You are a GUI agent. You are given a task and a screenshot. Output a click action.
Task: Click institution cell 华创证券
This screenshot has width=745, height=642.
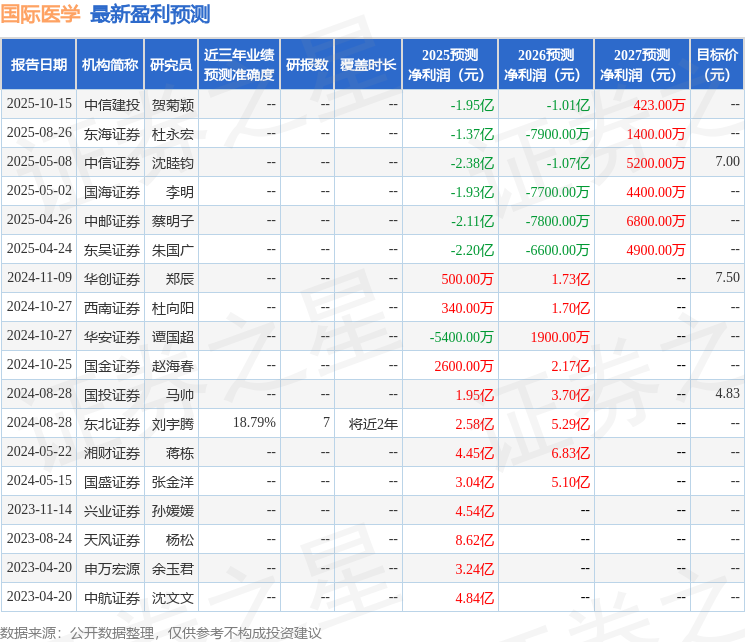pos(112,279)
